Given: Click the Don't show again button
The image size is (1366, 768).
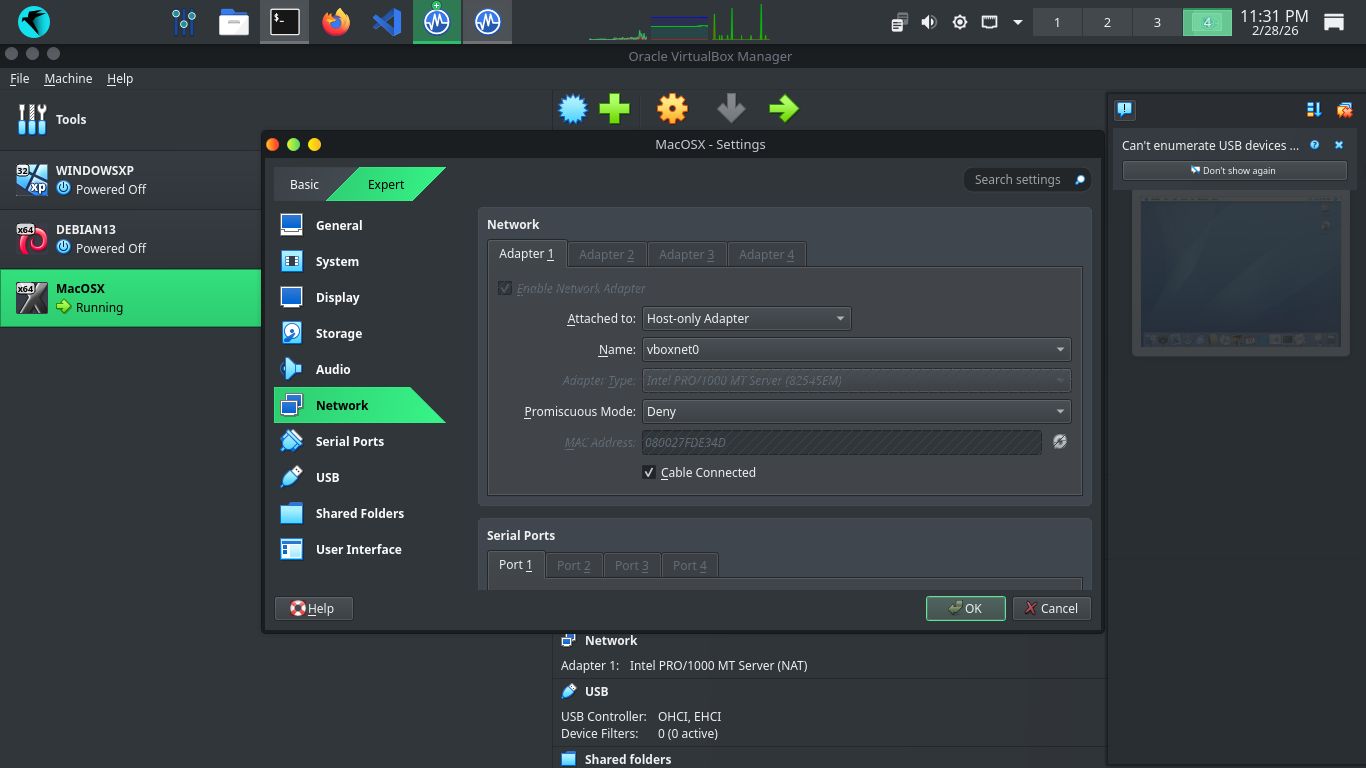Looking at the screenshot, I should [x=1234, y=170].
